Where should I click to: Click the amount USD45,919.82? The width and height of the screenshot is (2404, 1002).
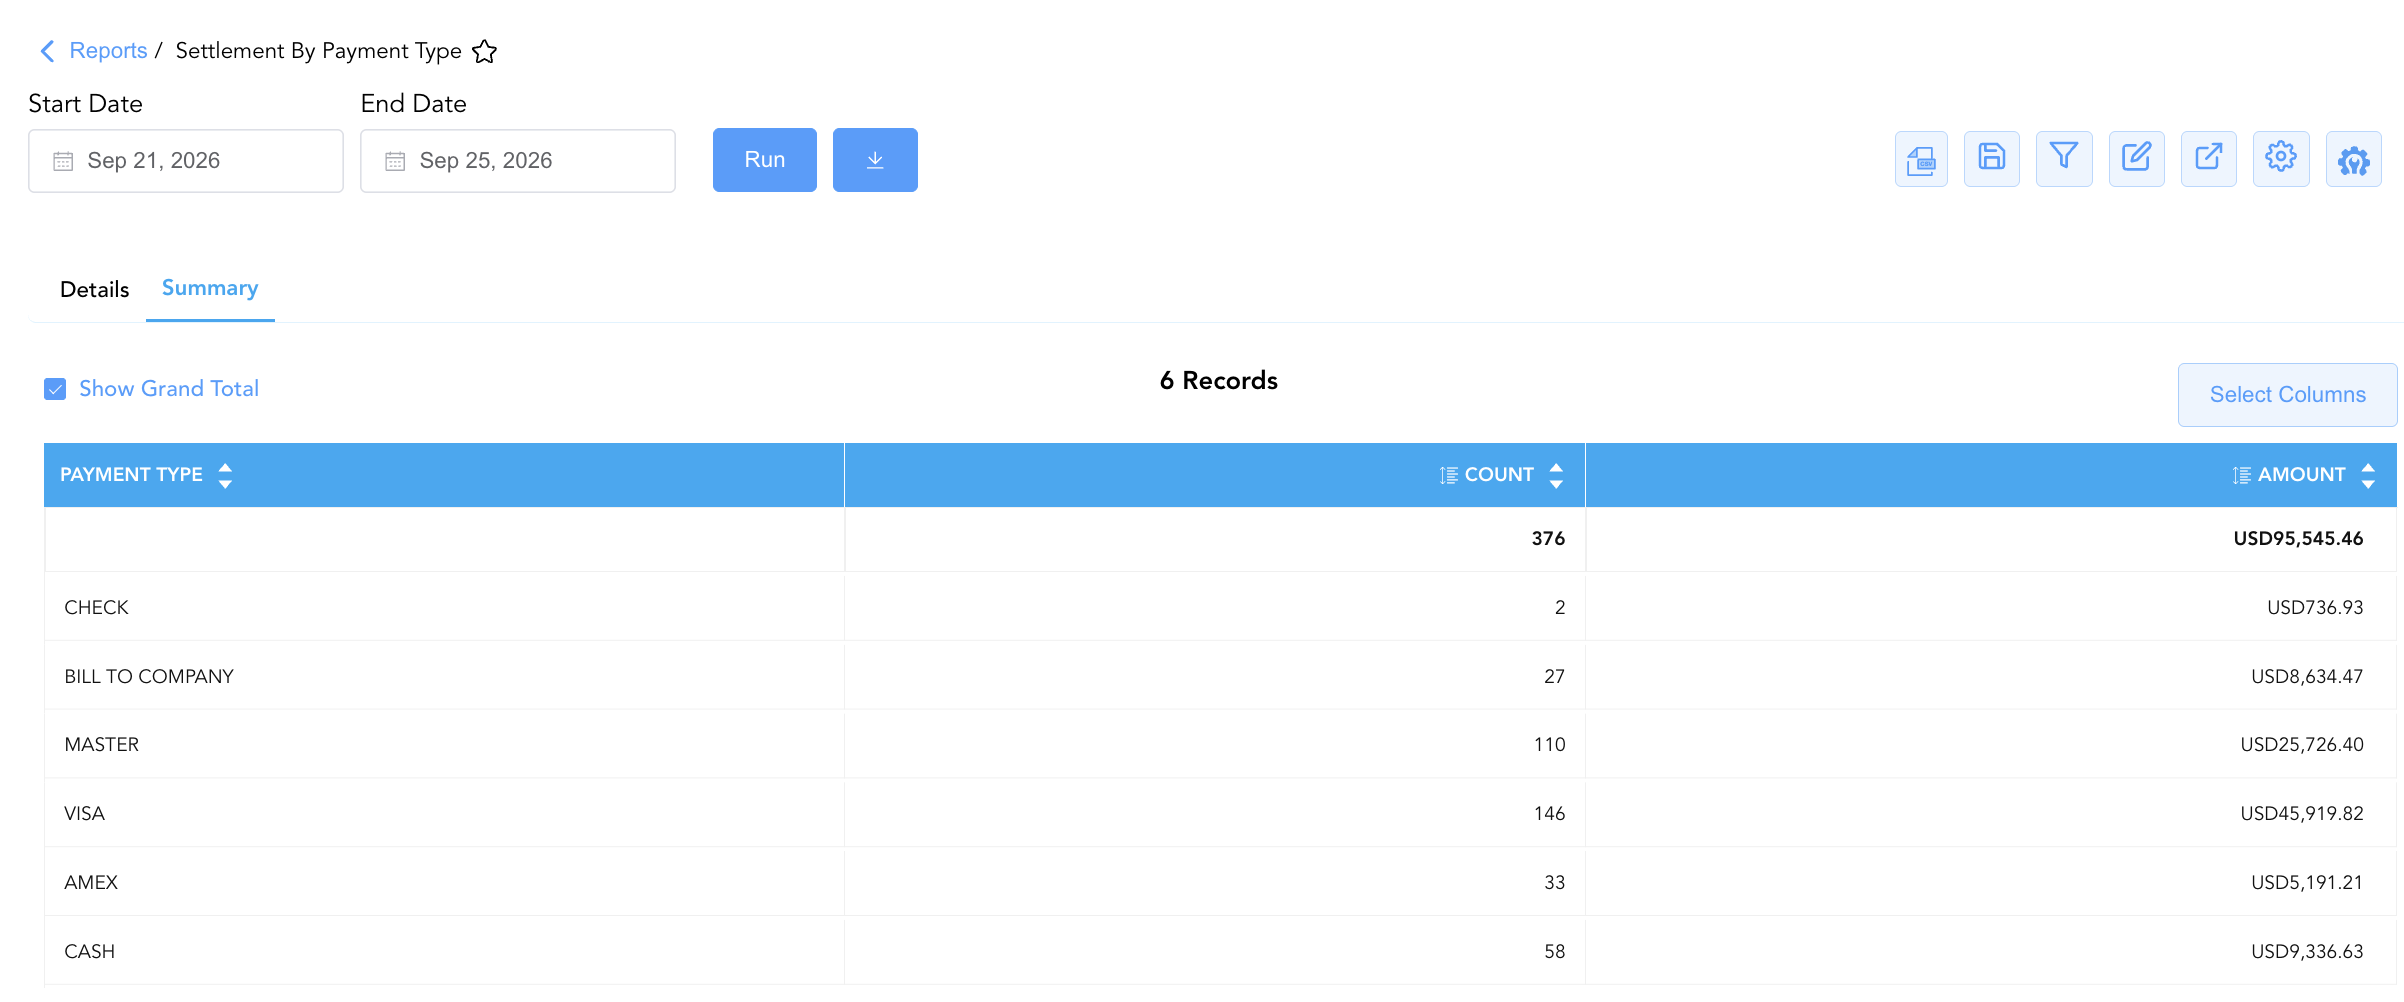2301,814
